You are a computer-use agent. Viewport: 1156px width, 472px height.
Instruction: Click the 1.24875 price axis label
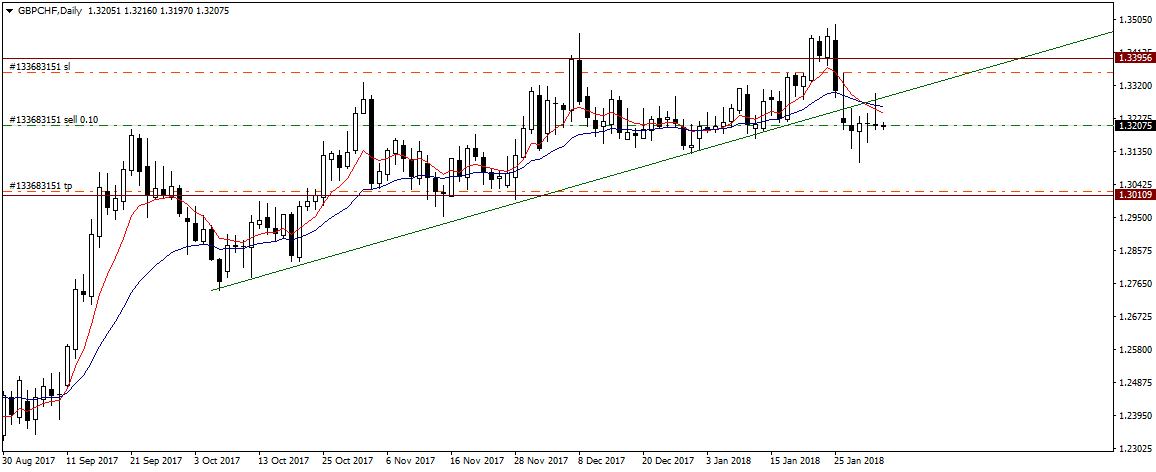[1136, 383]
